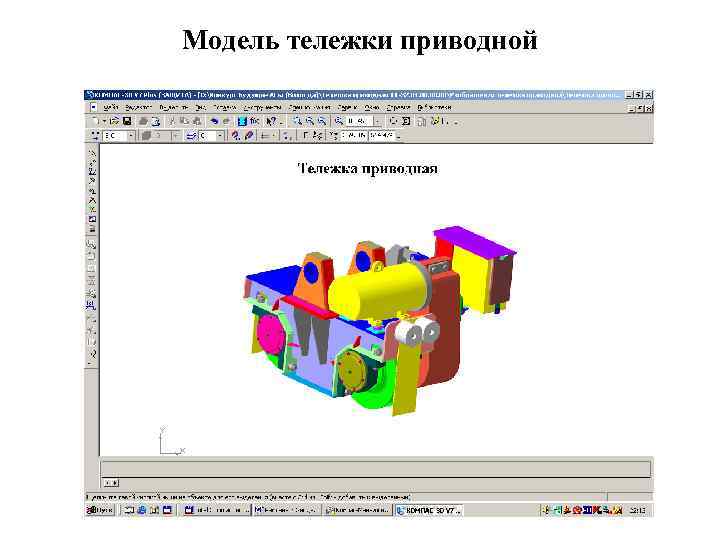This screenshot has height=540, width=720.
Task: Show the whole model
Action: pos(406,121)
